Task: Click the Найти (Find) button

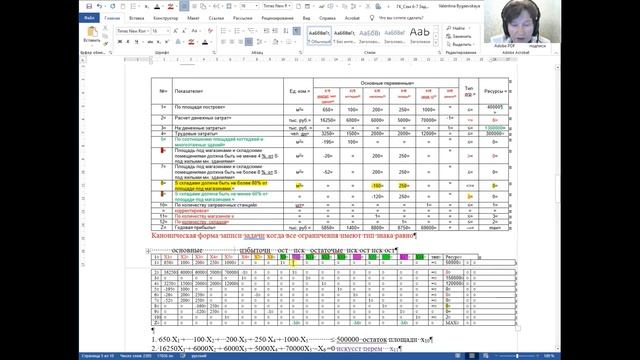Action: click(458, 28)
